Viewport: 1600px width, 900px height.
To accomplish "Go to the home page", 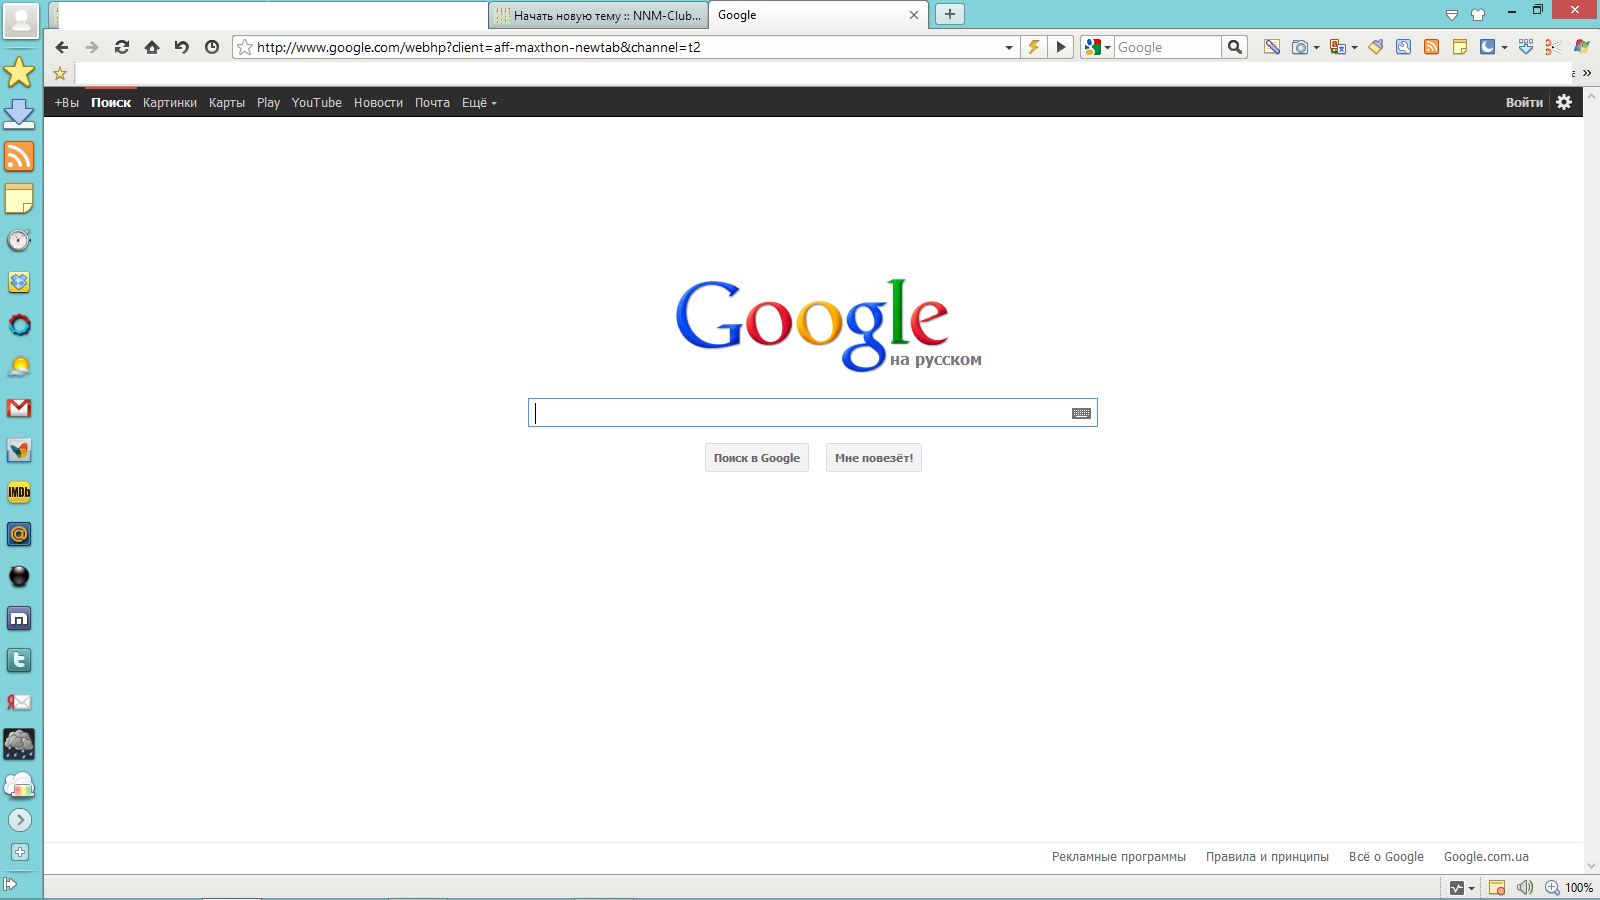I will pyautogui.click(x=152, y=47).
